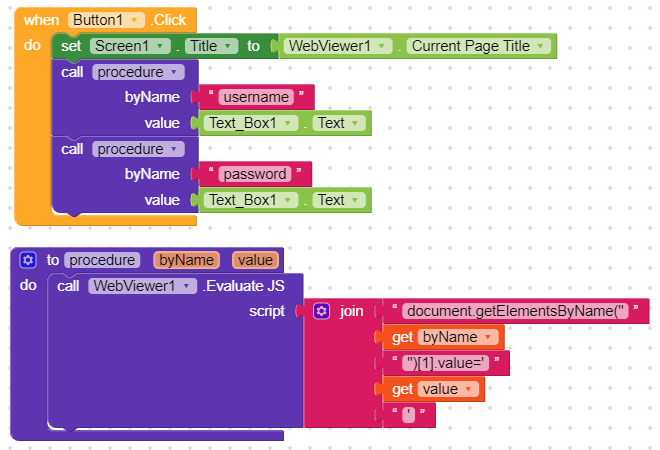Edit the "password" text string
This screenshot has width=660, height=450.
click(255, 174)
